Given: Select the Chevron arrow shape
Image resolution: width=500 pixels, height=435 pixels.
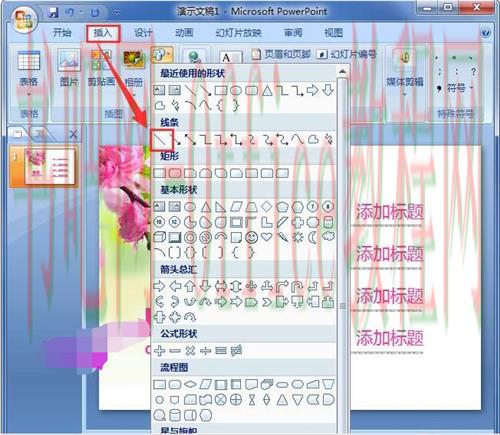Looking at the screenshot, I should point(267,302).
